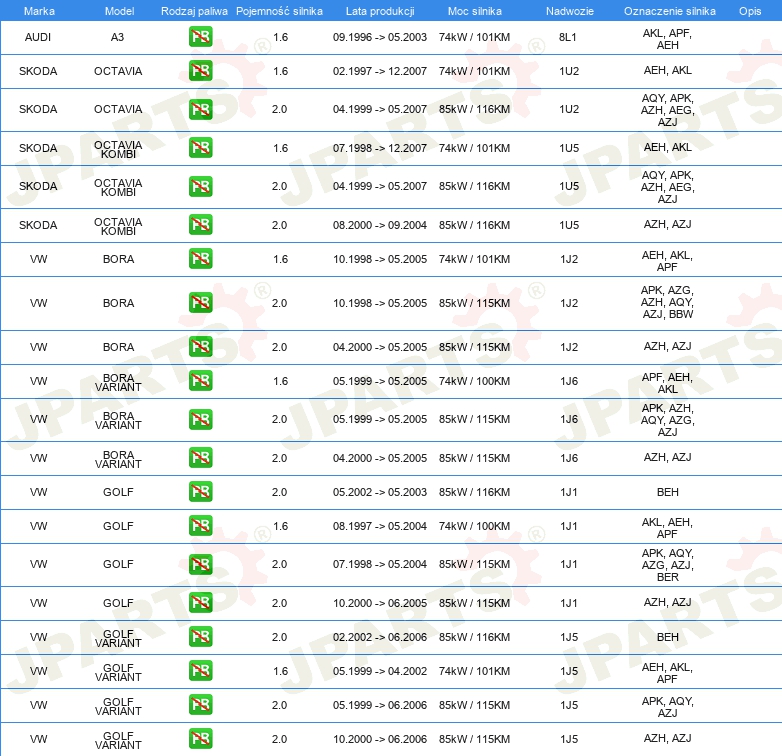The image size is (782, 756).
Task: Click date range 05.1999 -> 06.2006
Action: click(x=380, y=705)
